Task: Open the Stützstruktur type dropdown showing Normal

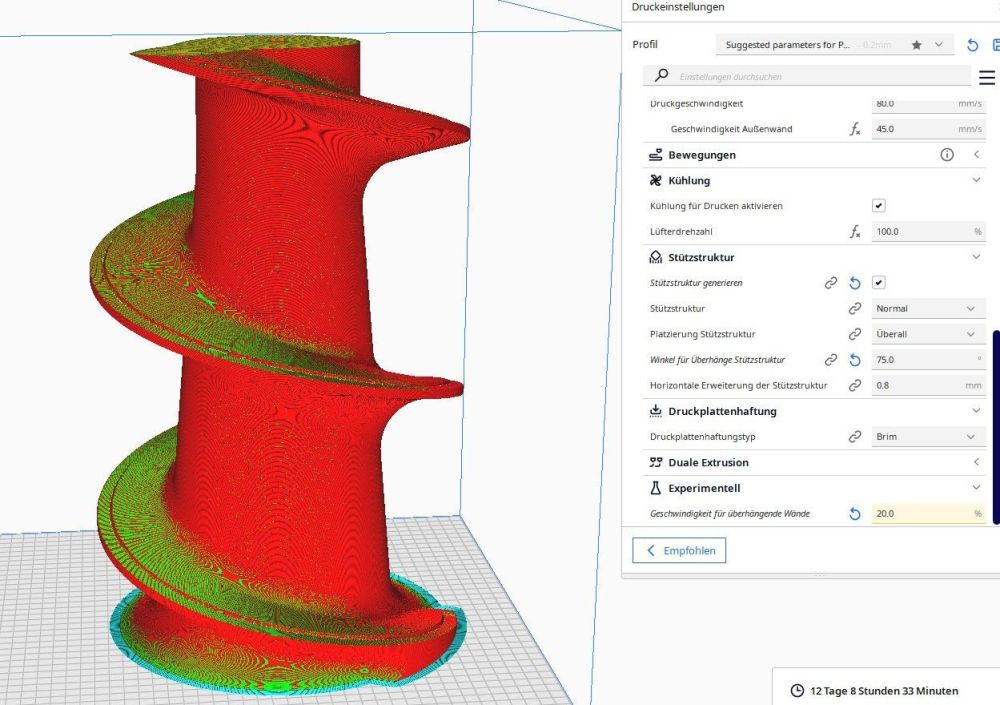Action: pos(928,308)
